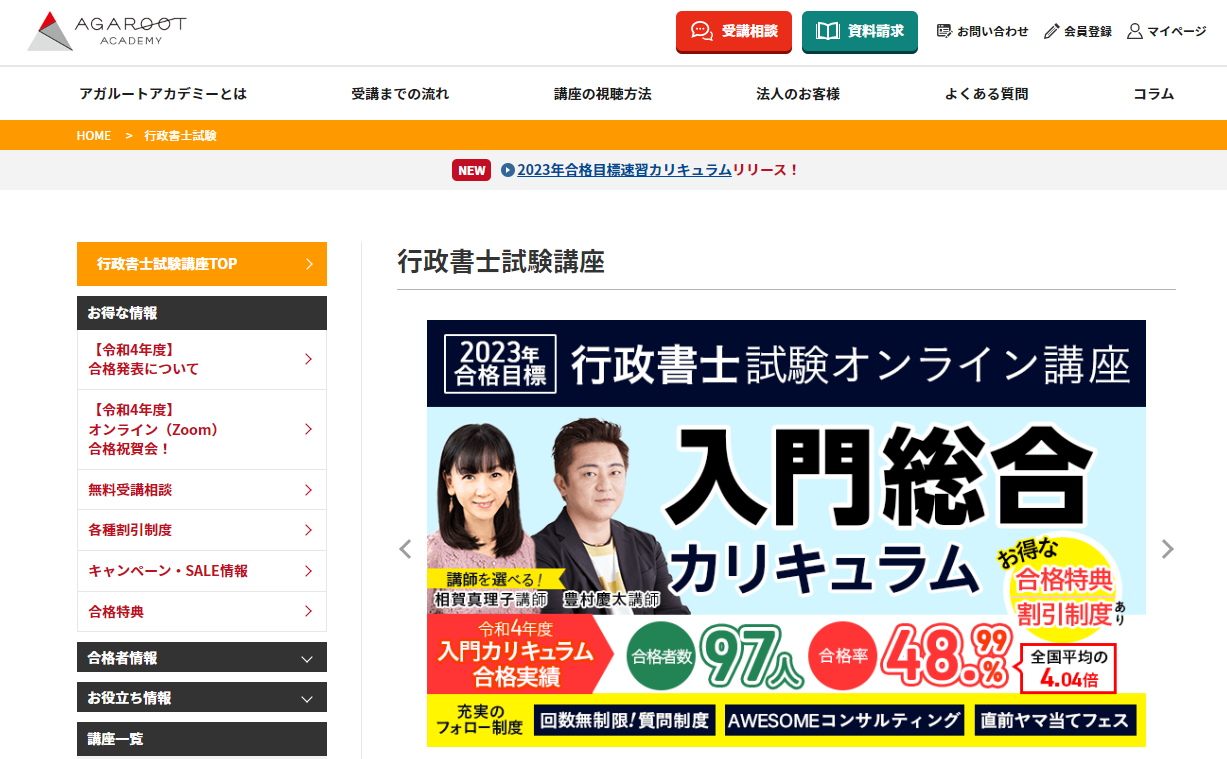Click the pencil icon for 会員登録
This screenshot has height=759, width=1227.
(1051, 31)
